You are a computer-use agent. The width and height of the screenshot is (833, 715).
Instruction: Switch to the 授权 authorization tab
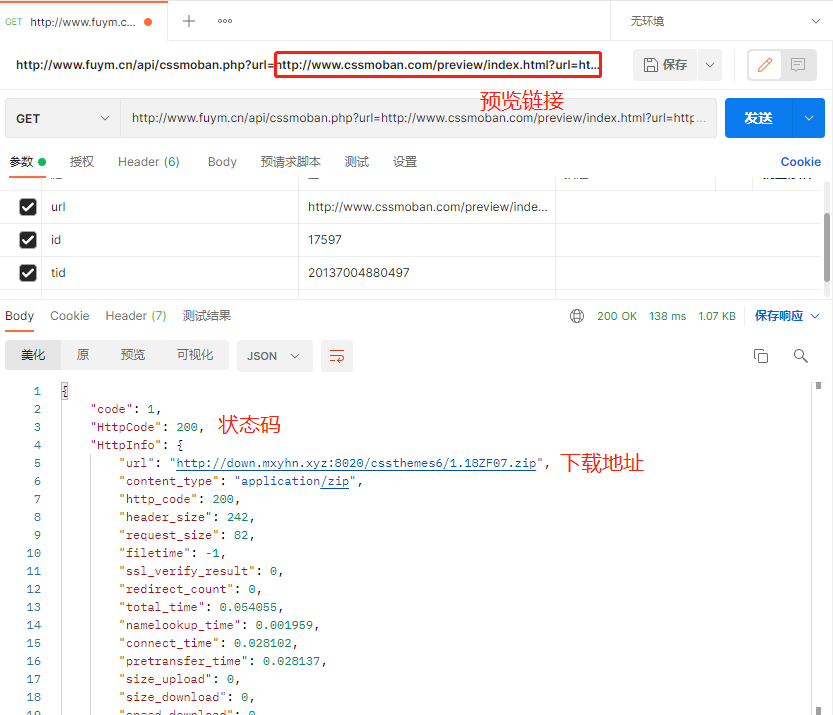click(82, 161)
